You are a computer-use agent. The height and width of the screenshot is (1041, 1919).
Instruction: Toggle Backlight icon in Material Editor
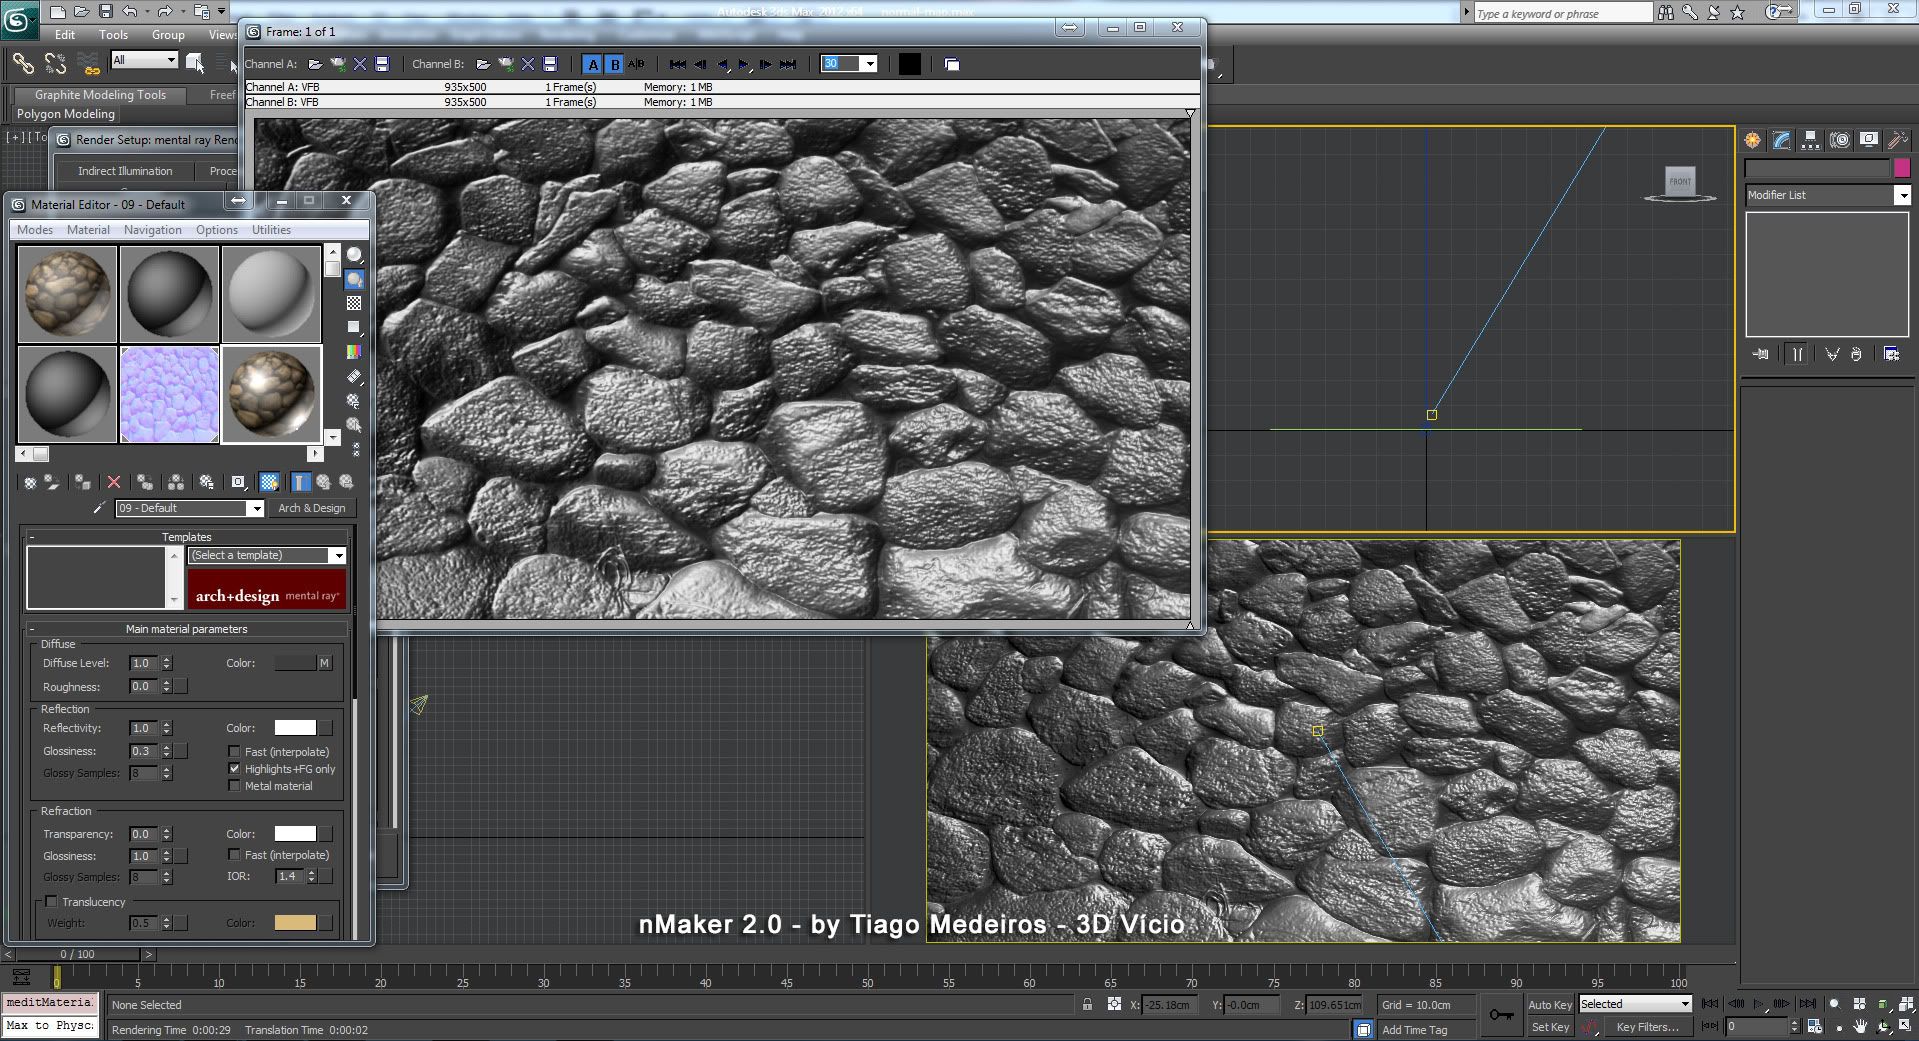pos(354,279)
